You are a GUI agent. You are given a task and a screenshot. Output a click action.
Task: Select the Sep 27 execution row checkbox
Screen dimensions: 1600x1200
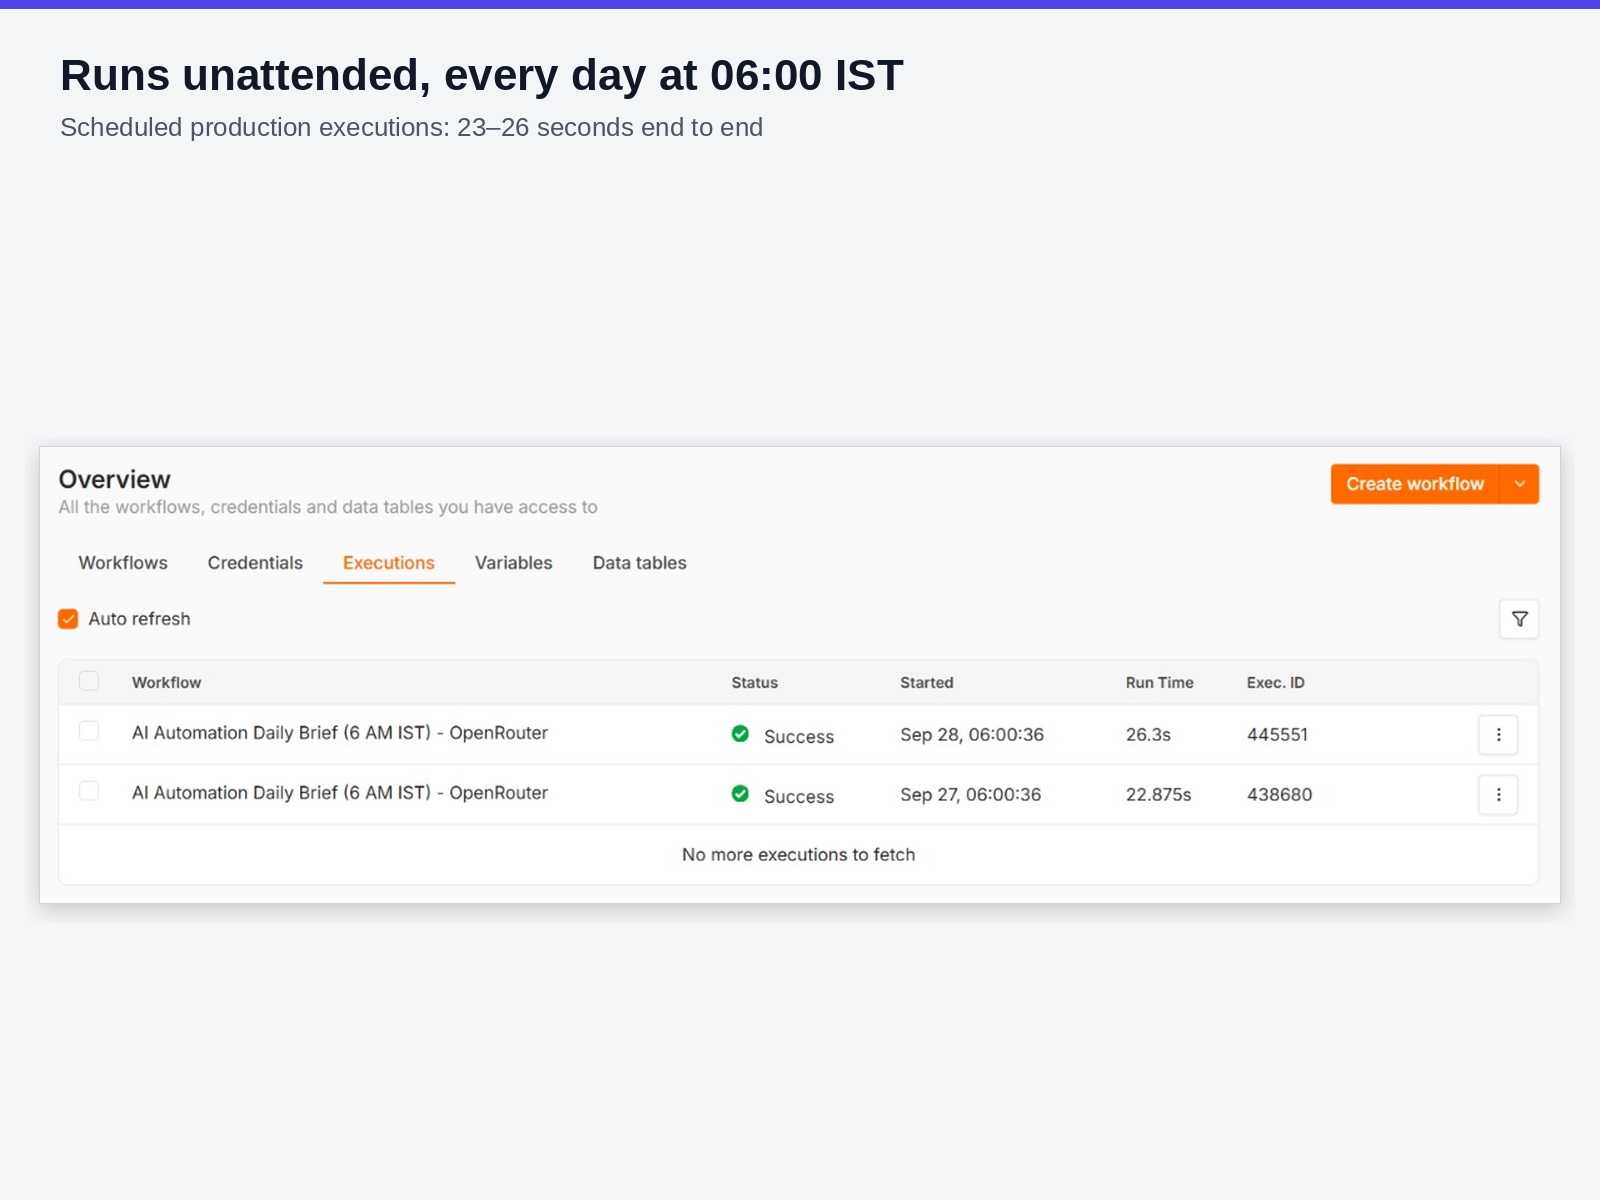point(89,791)
